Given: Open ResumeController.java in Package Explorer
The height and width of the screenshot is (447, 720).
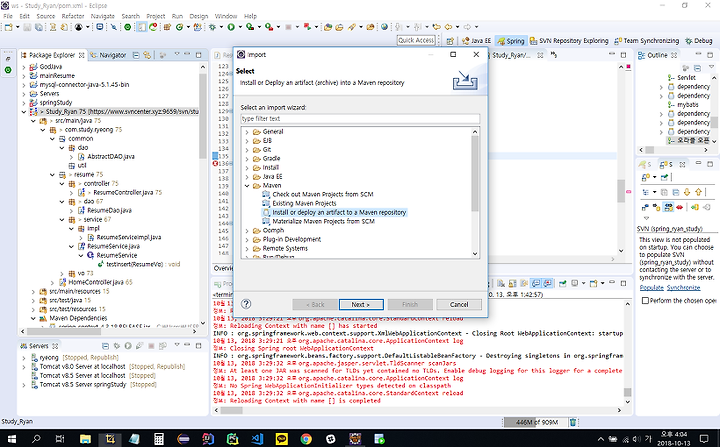Looking at the screenshot, I should [123, 192].
